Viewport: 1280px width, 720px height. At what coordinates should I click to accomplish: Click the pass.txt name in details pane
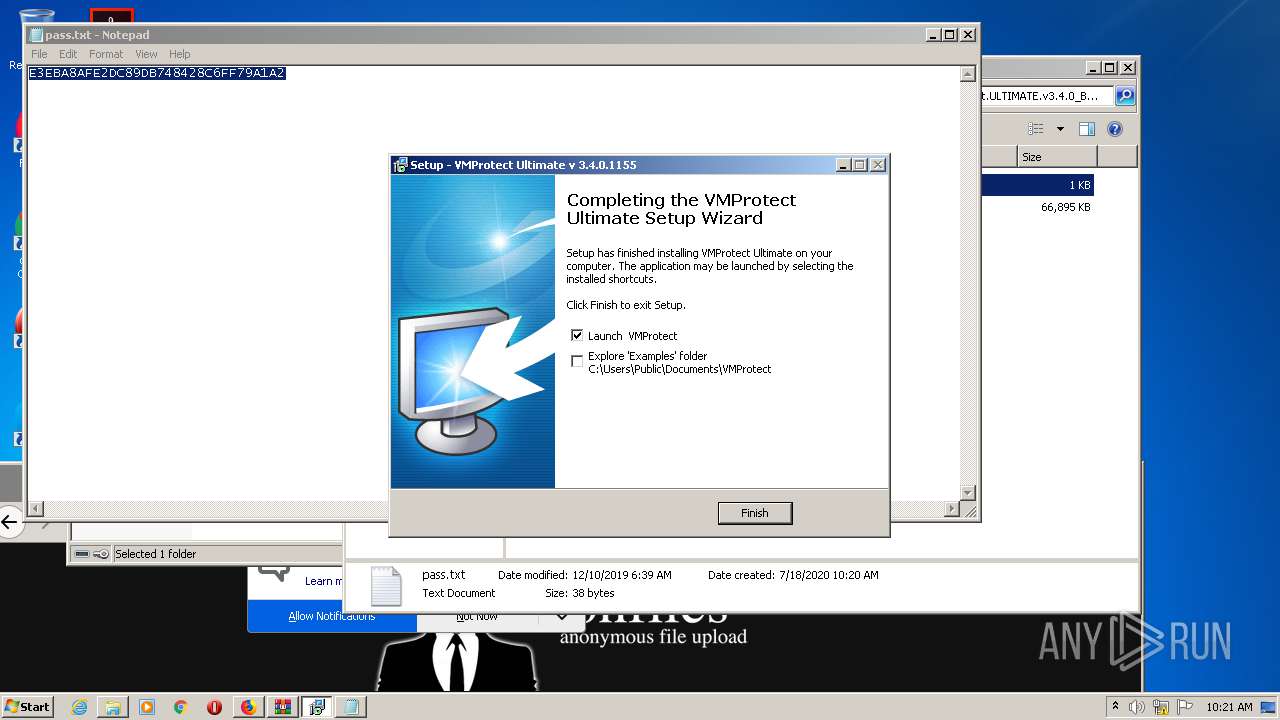pos(444,575)
